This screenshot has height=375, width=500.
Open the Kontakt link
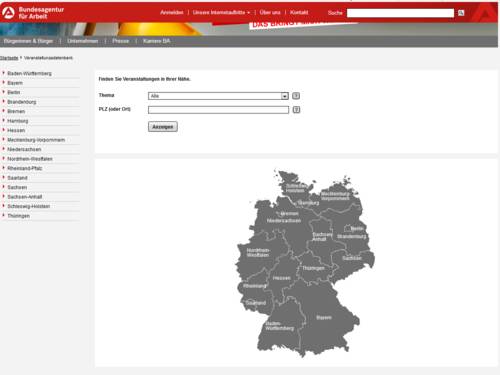(299, 13)
